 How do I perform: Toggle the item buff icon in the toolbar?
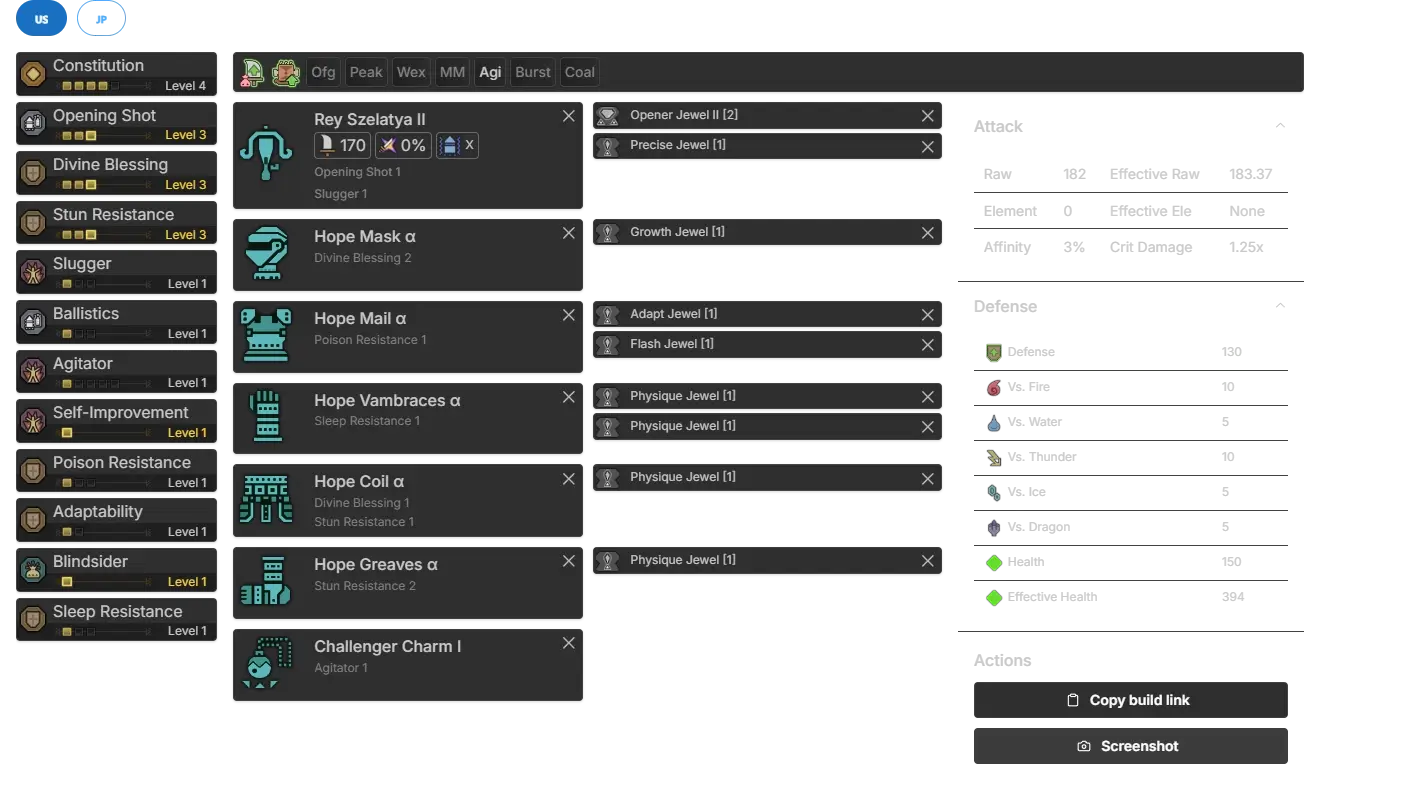(x=254, y=72)
